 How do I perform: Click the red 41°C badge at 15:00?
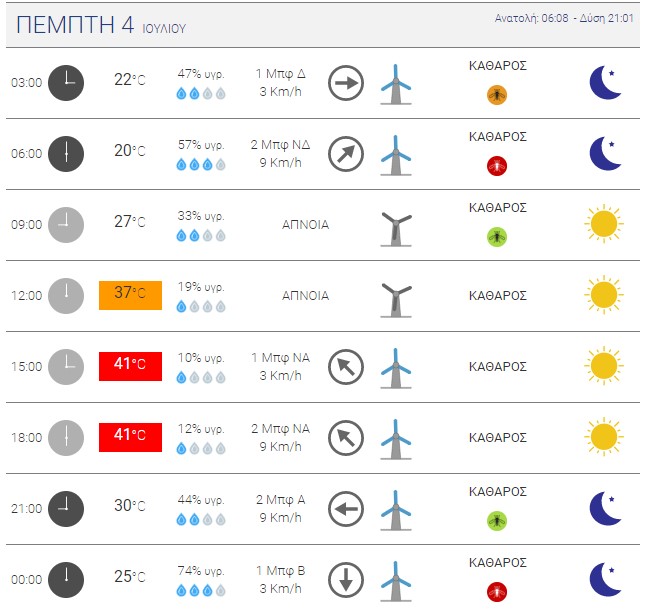click(130, 366)
